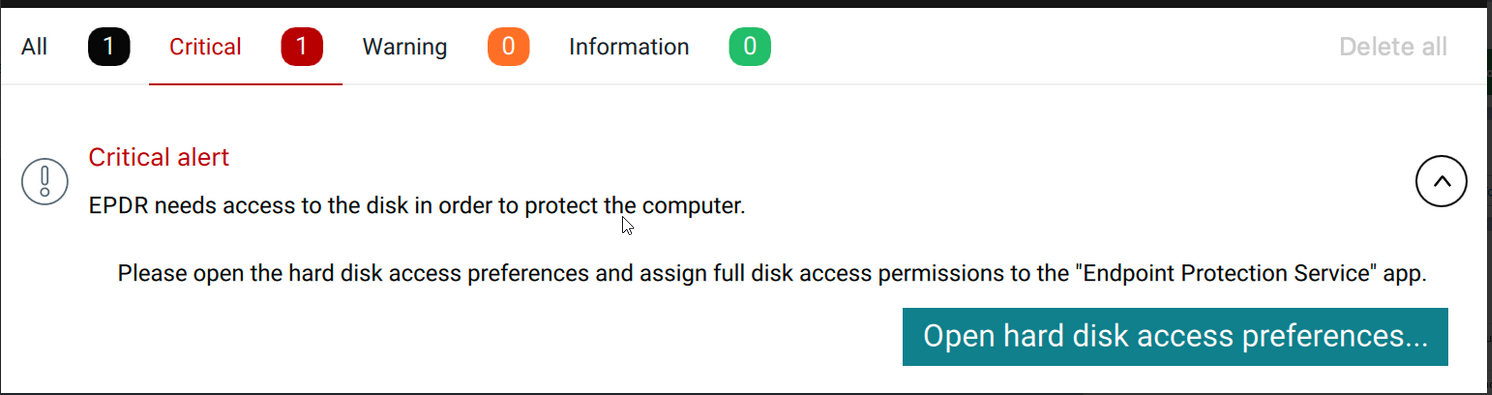Click the EPDR needs access message text

click(x=417, y=207)
